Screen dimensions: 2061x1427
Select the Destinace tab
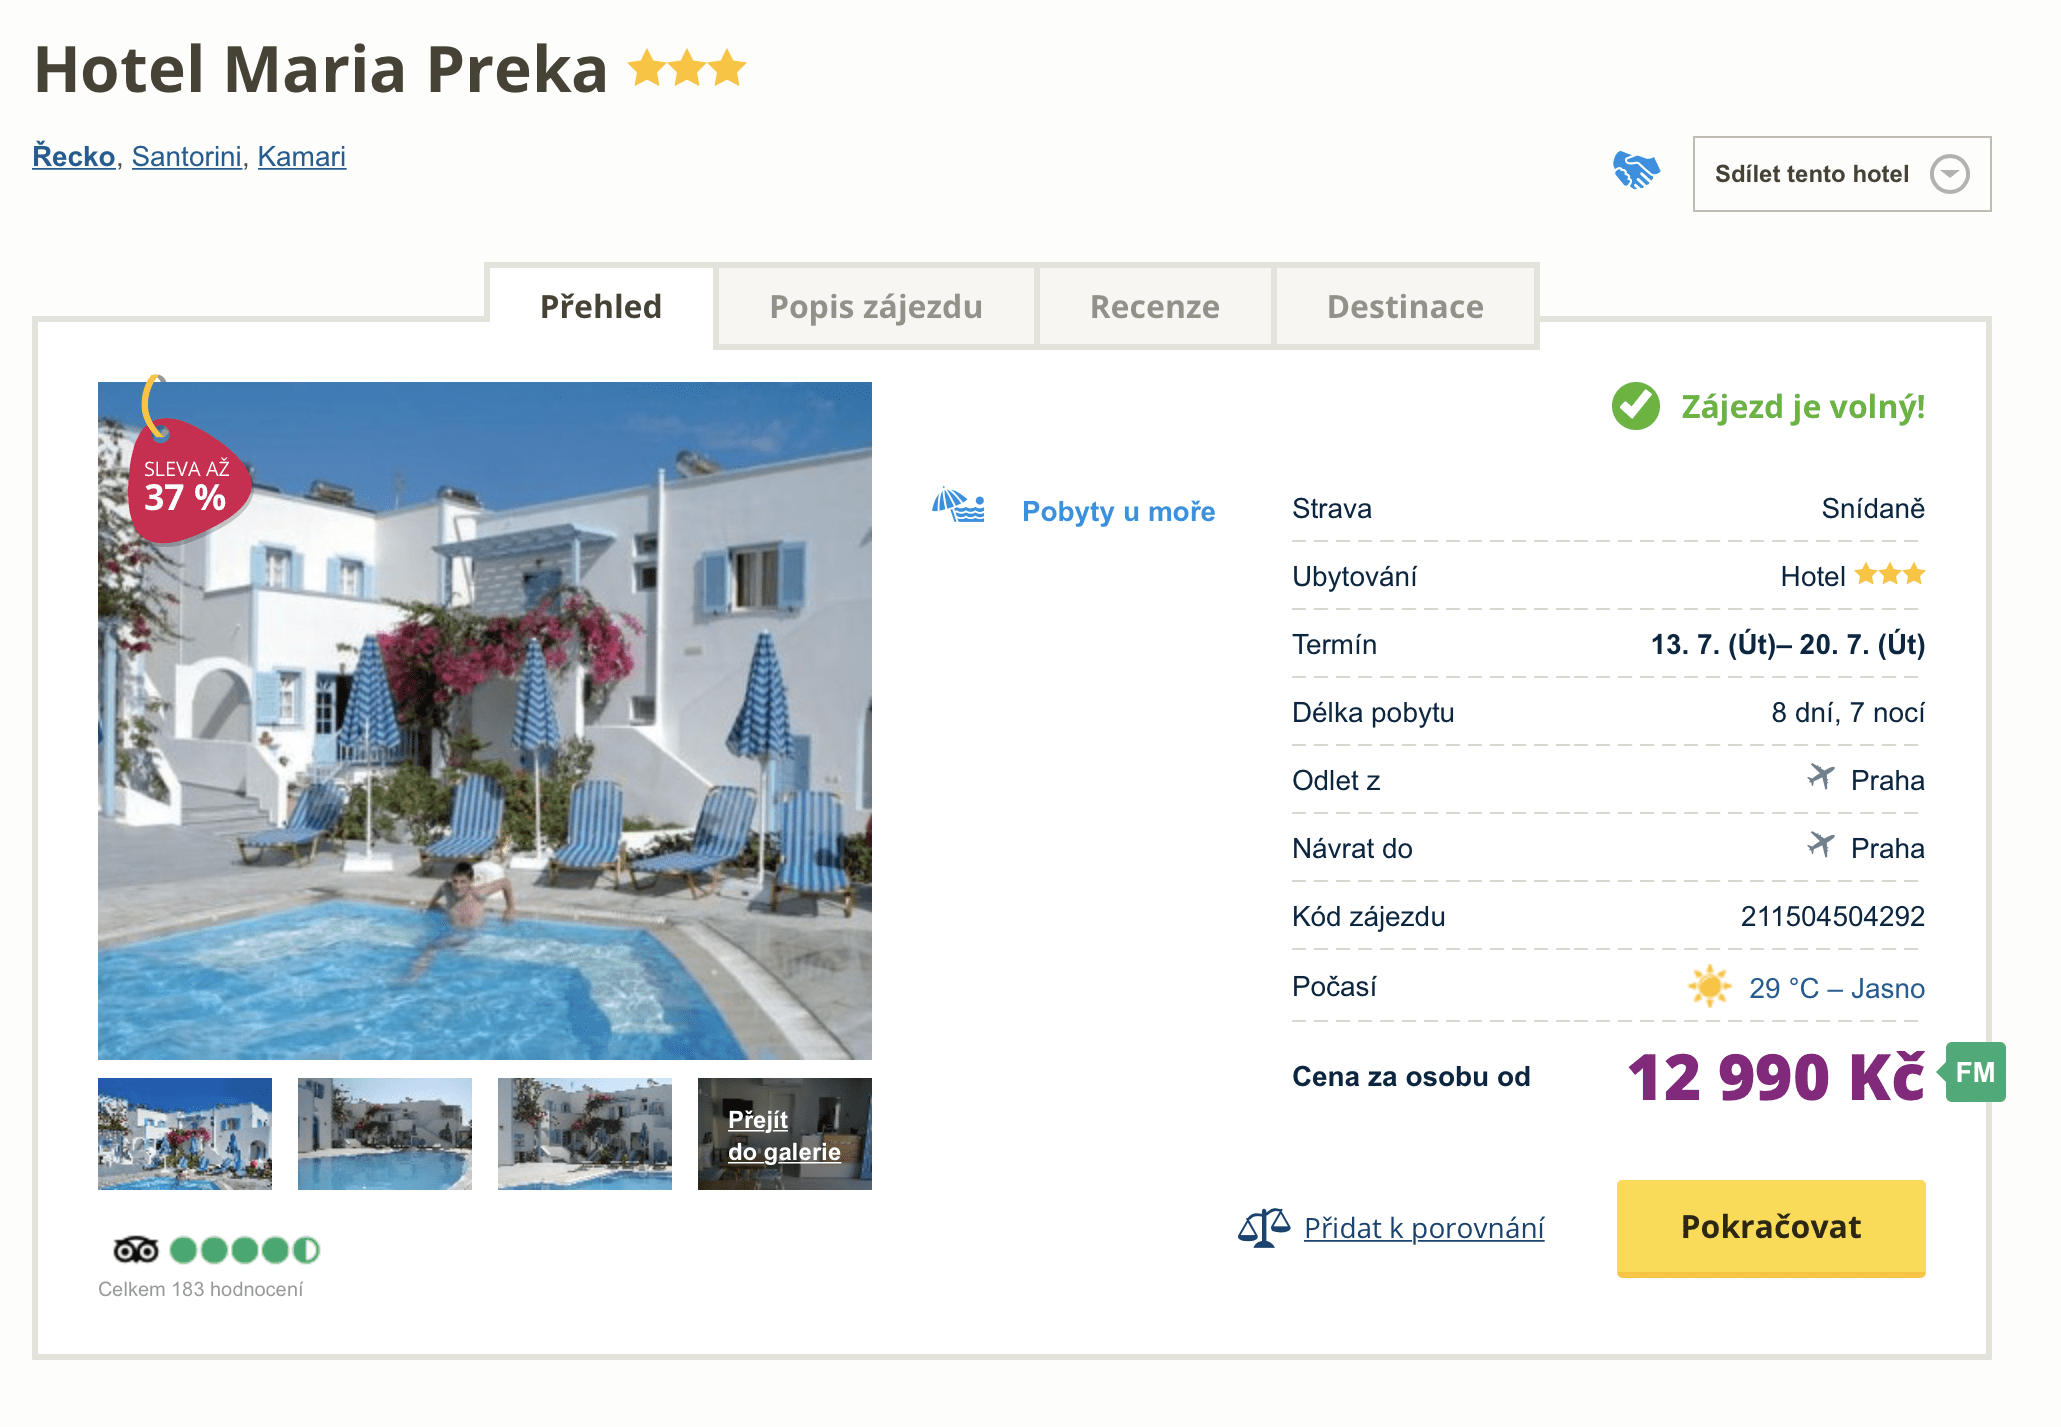click(1404, 307)
